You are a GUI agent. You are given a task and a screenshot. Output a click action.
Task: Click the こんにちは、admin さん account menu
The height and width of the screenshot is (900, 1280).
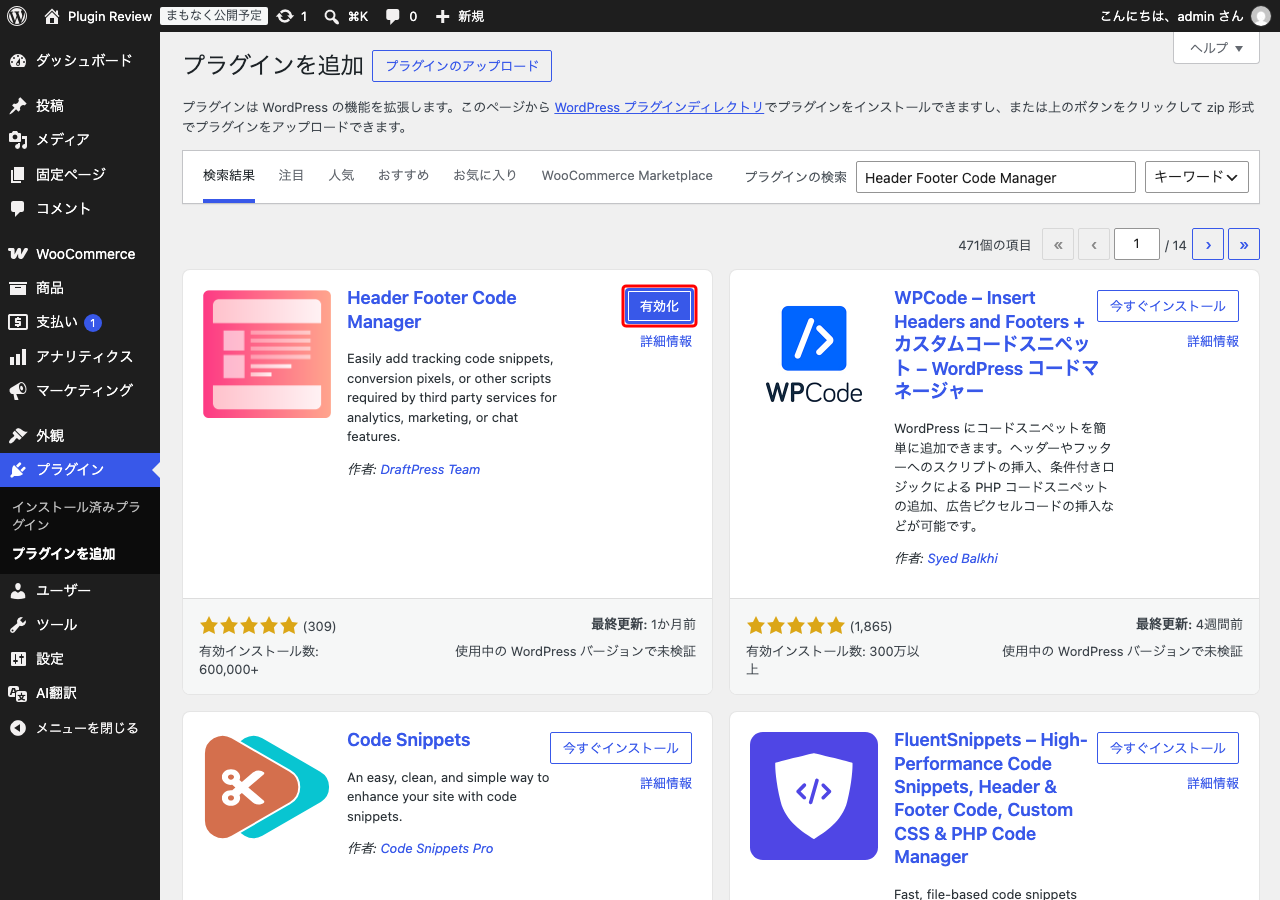coord(1184,16)
